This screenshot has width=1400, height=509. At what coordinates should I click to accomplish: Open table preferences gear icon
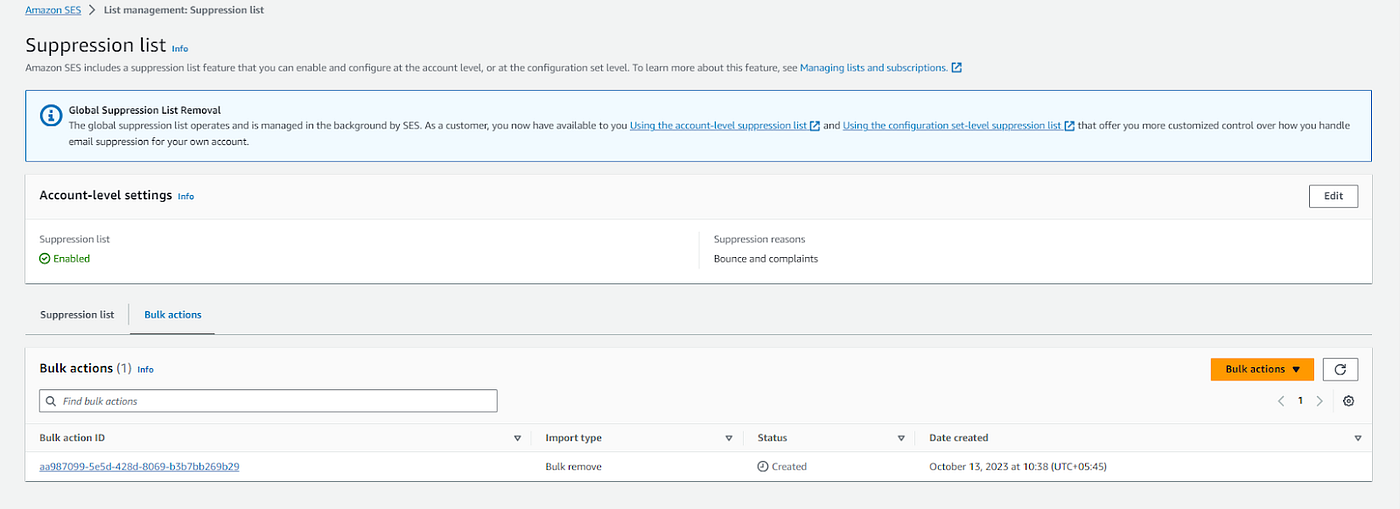tap(1348, 401)
